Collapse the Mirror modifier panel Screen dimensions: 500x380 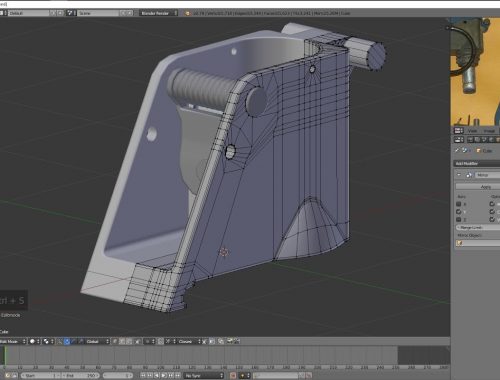click(459, 175)
